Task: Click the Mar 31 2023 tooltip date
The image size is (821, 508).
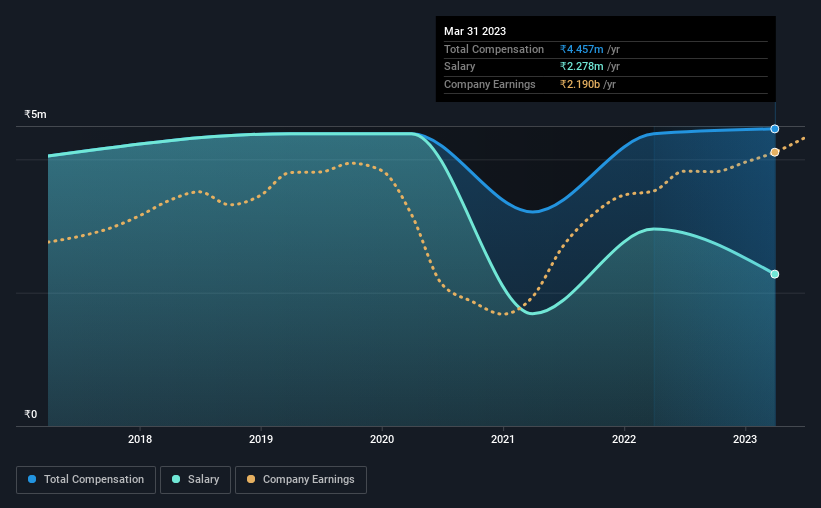Action: [x=475, y=31]
